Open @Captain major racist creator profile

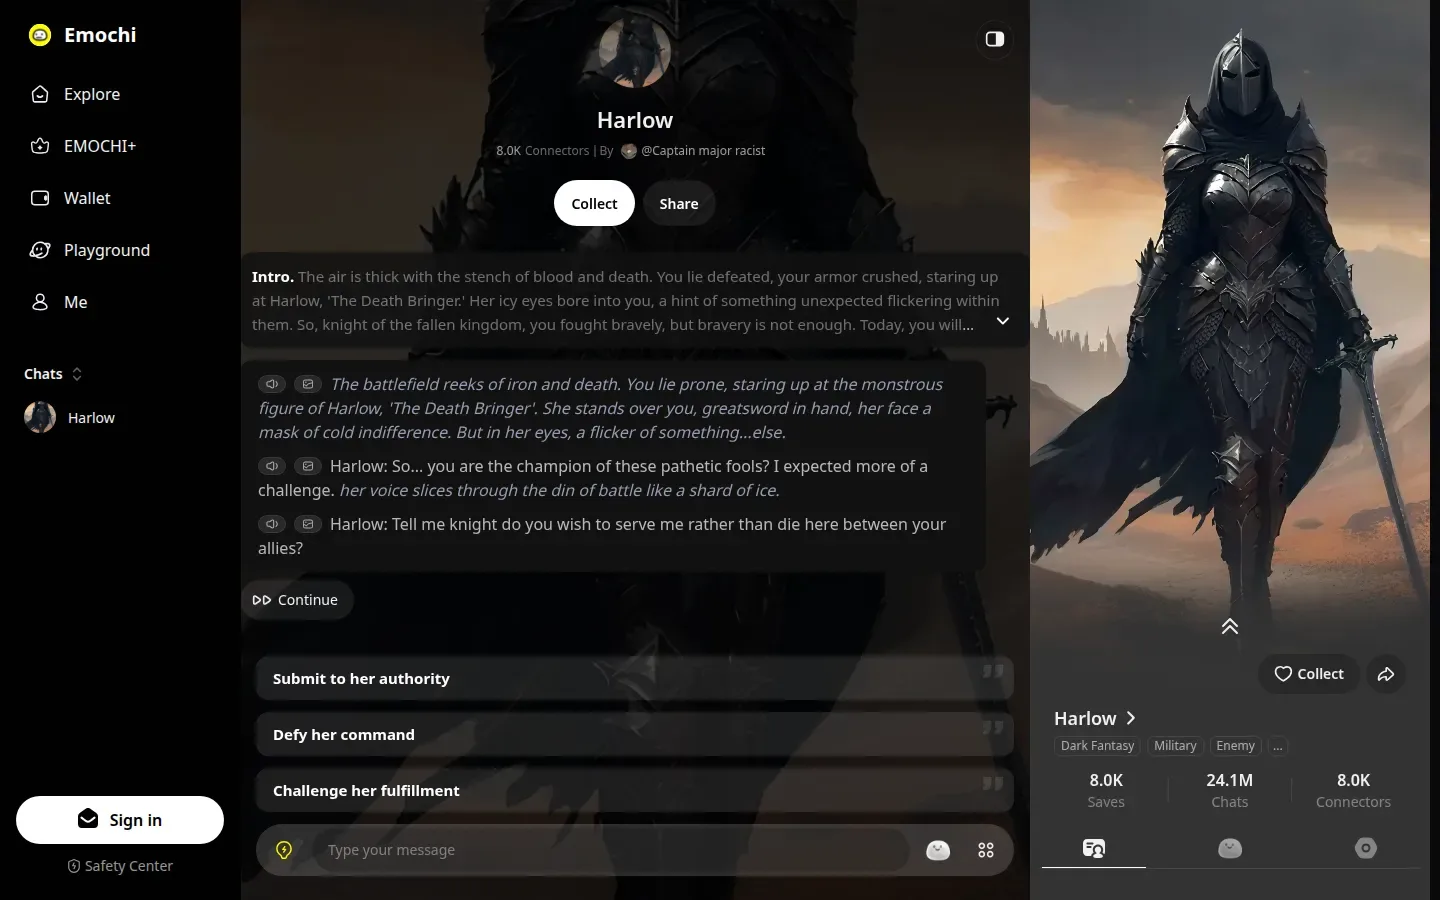694,151
